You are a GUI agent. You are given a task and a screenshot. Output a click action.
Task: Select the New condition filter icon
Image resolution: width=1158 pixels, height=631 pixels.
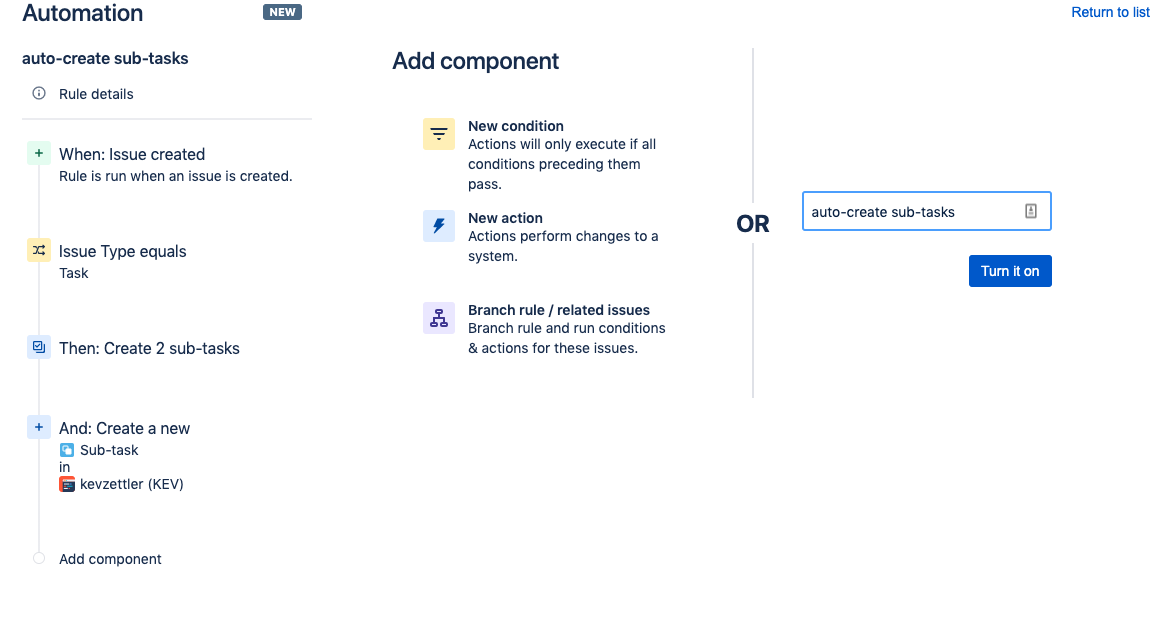[438, 133]
